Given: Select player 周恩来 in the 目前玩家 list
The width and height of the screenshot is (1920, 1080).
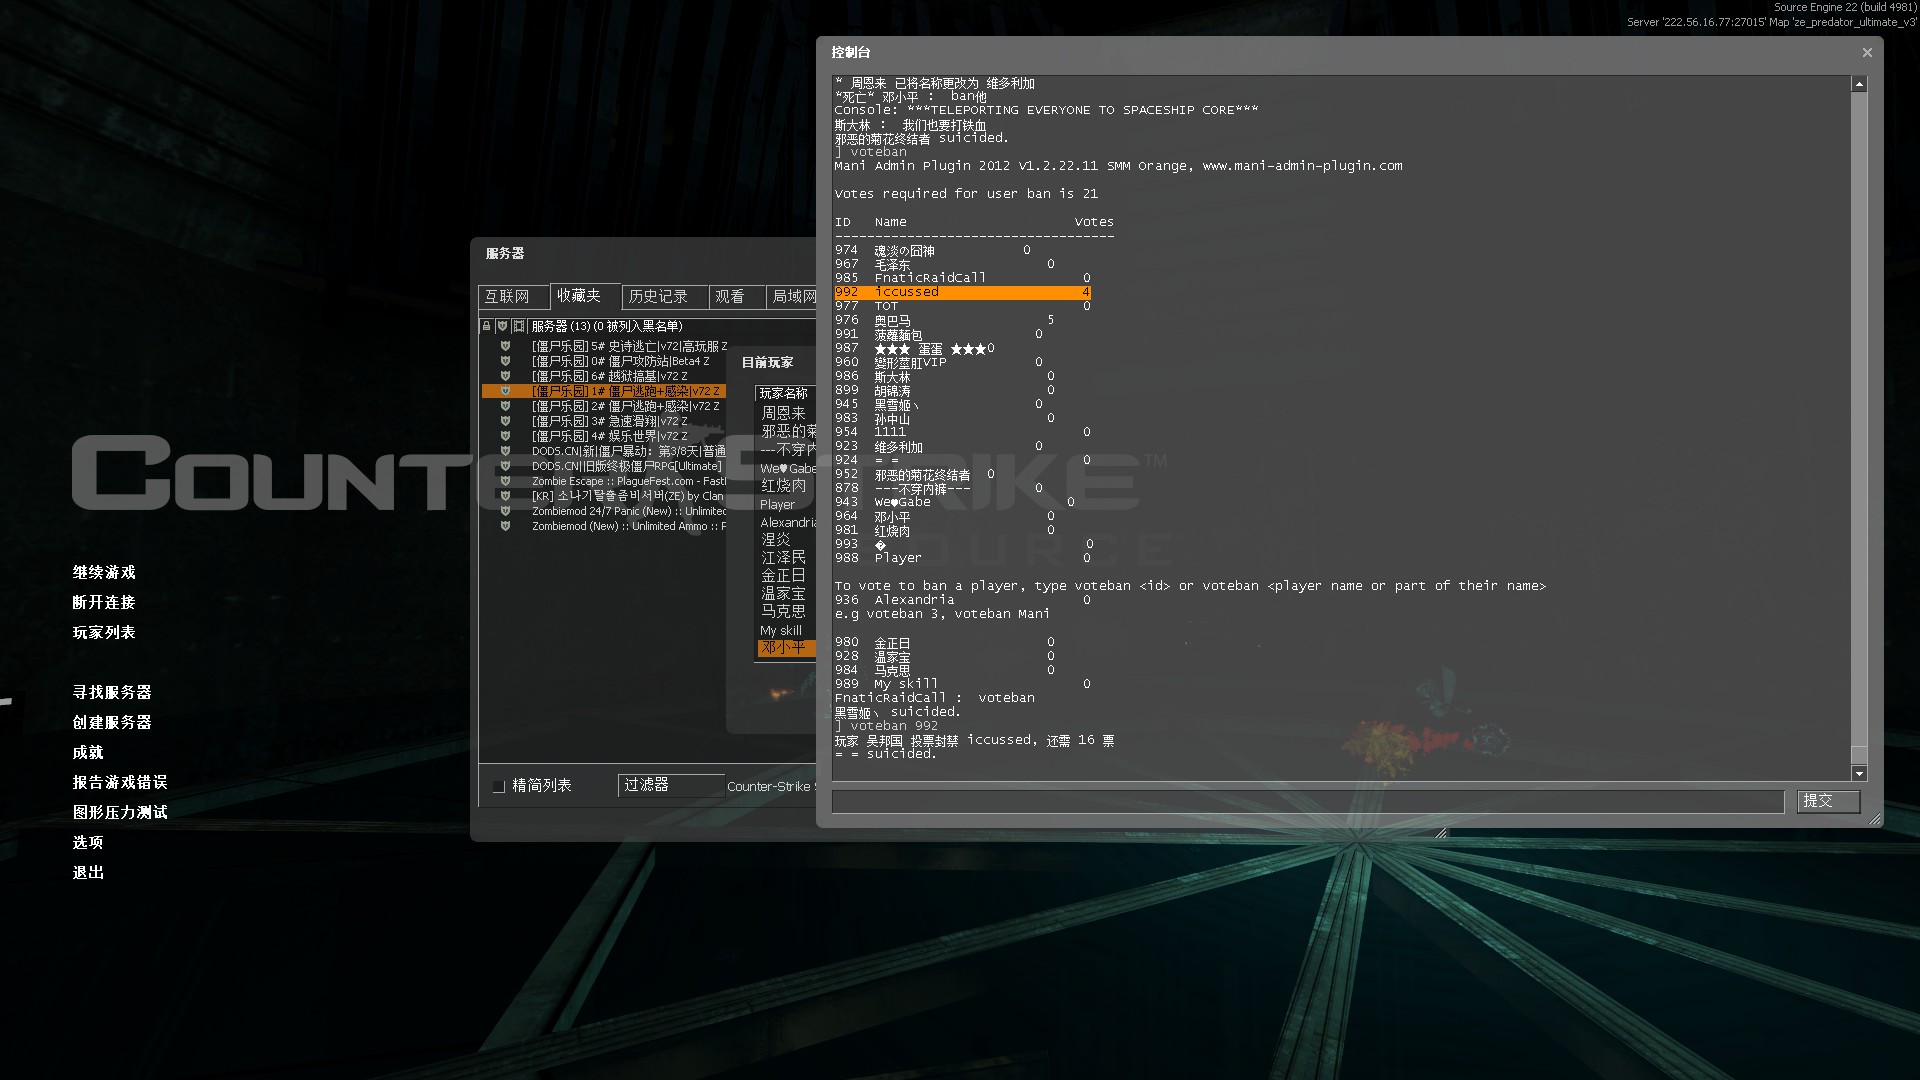Looking at the screenshot, I should click(x=786, y=413).
